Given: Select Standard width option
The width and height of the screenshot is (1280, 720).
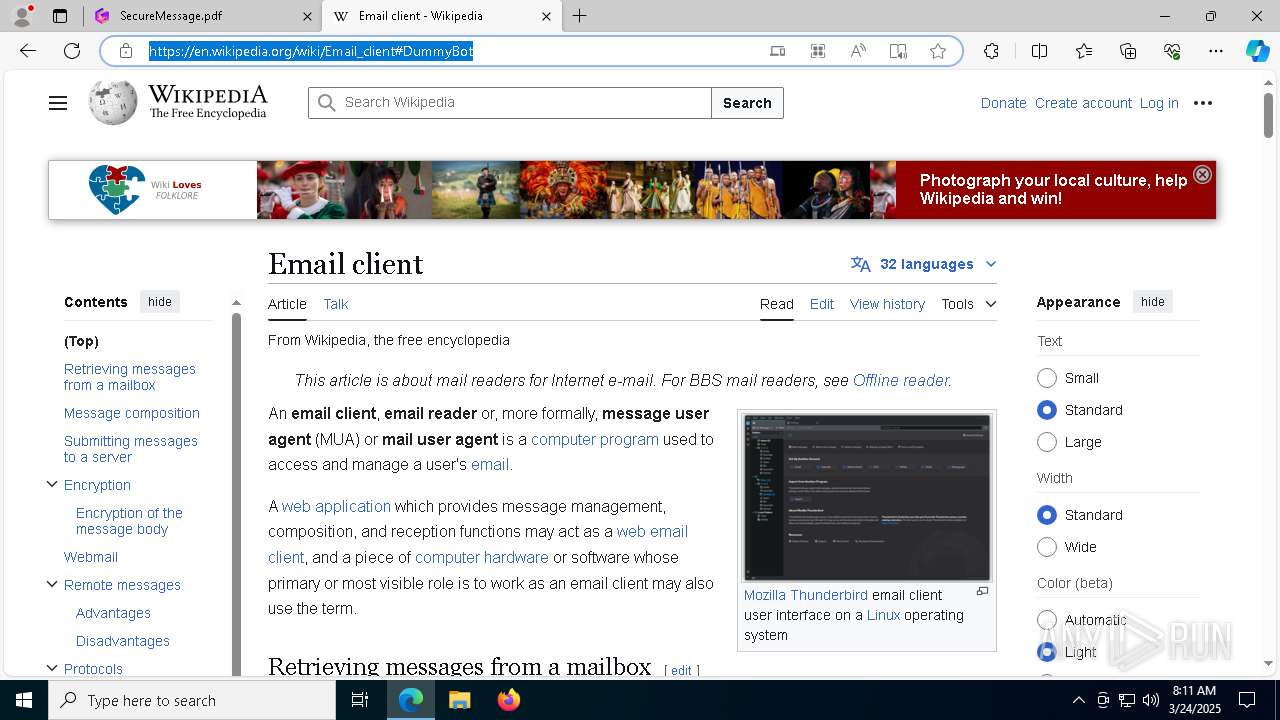Looking at the screenshot, I should (x=1047, y=515).
